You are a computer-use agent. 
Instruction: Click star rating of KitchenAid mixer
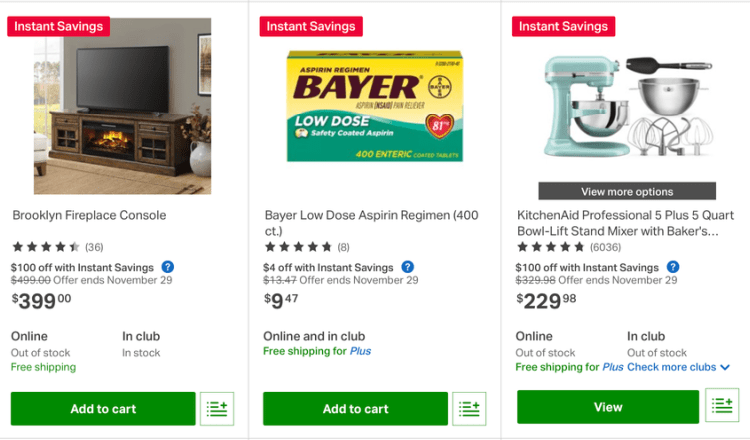[551, 247]
